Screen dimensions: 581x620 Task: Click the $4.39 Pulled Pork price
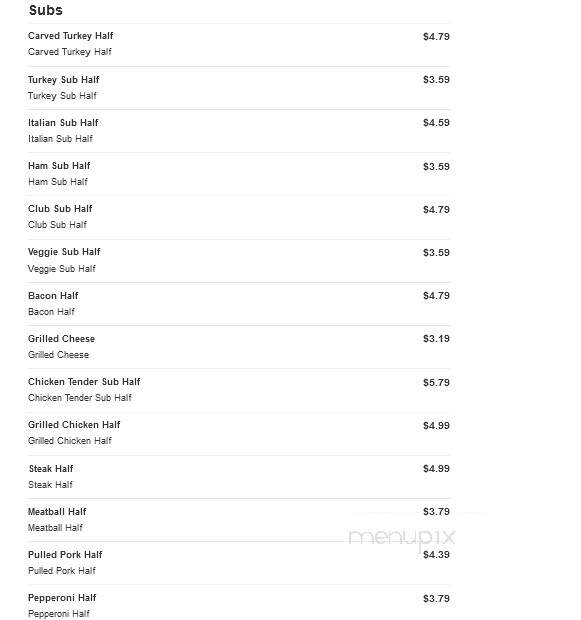click(x=436, y=555)
